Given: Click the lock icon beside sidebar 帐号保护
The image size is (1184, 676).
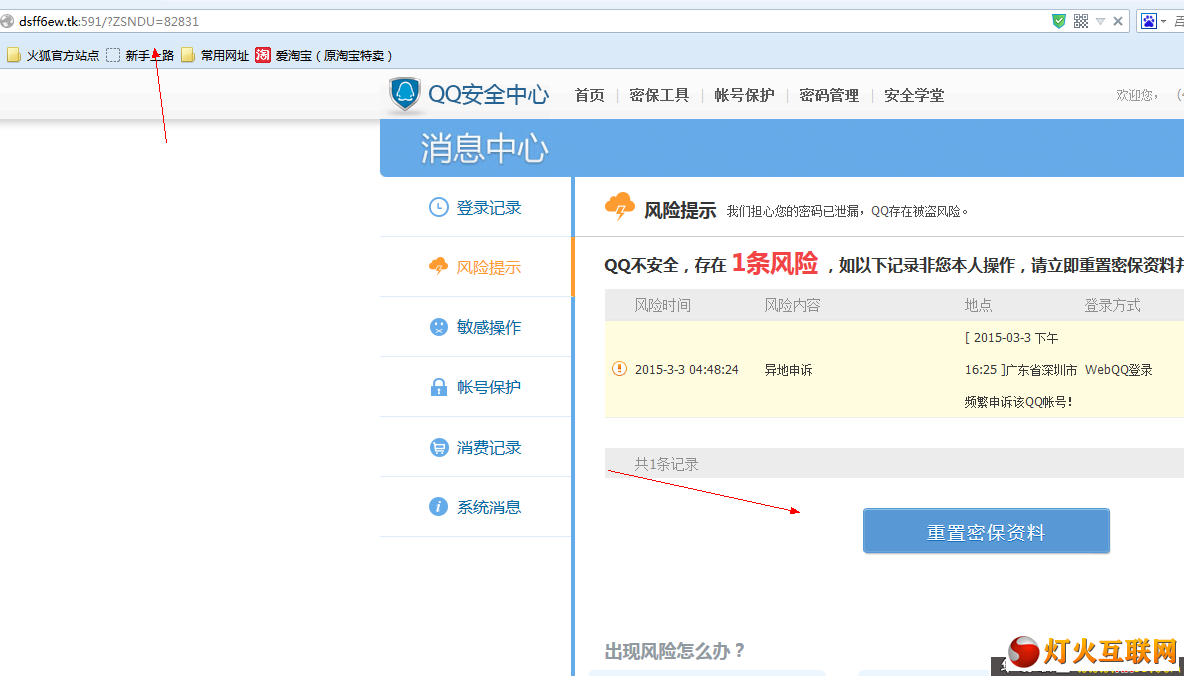Looking at the screenshot, I should tap(439, 387).
